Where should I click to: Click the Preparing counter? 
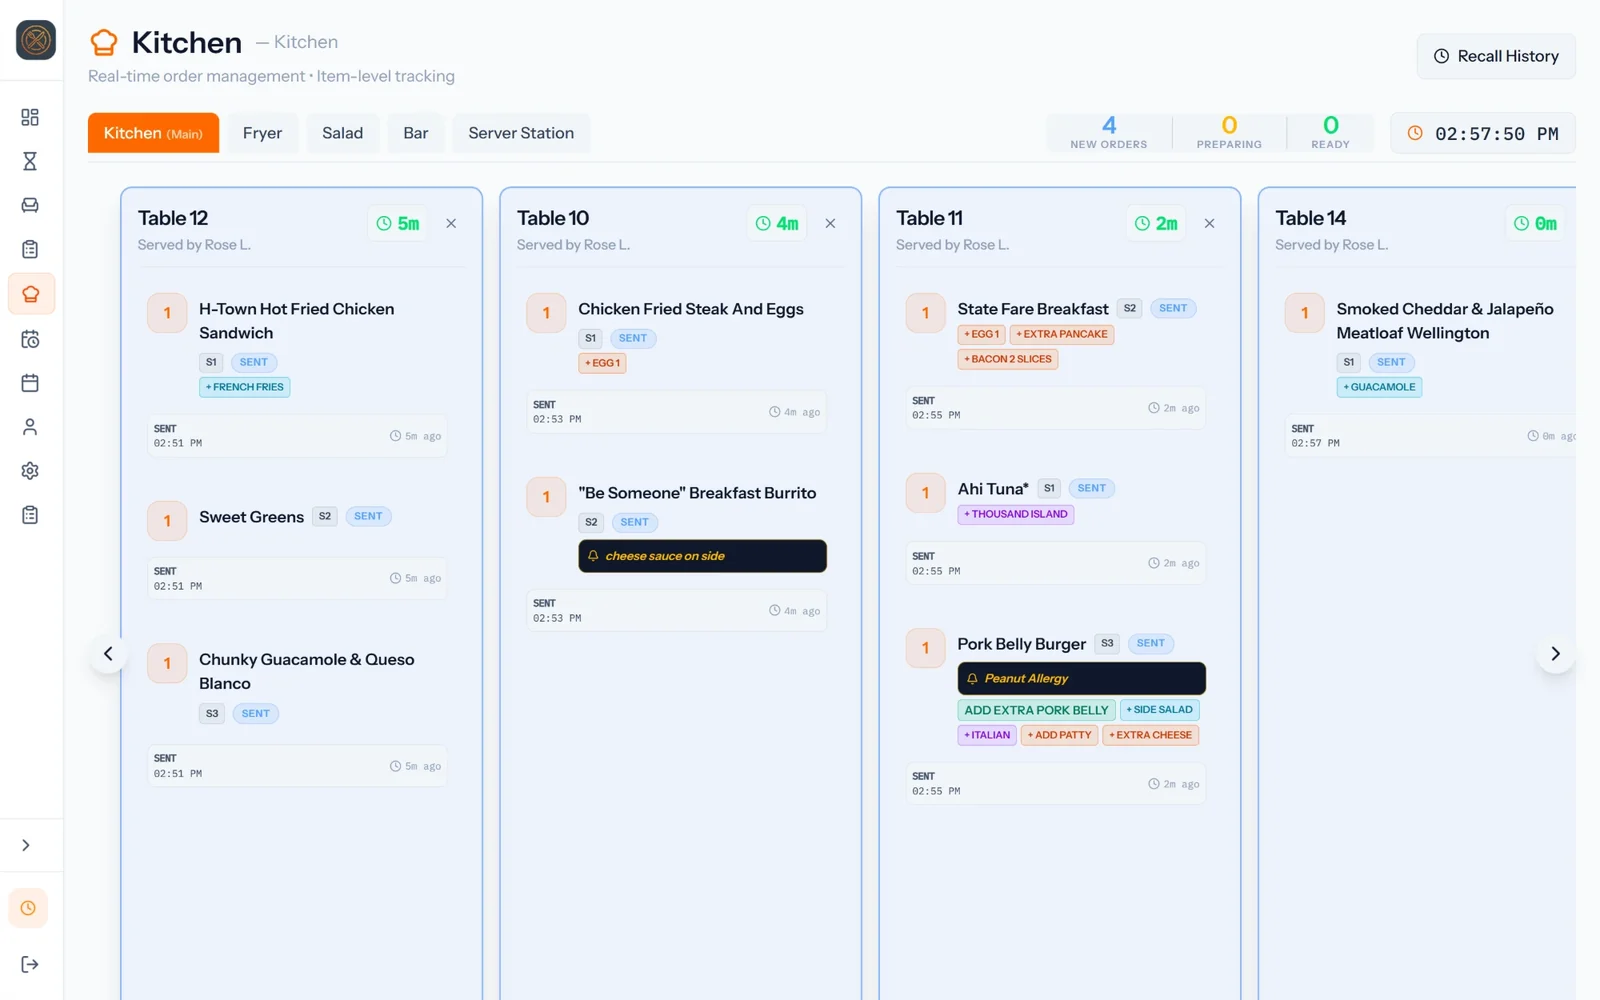coord(1229,132)
